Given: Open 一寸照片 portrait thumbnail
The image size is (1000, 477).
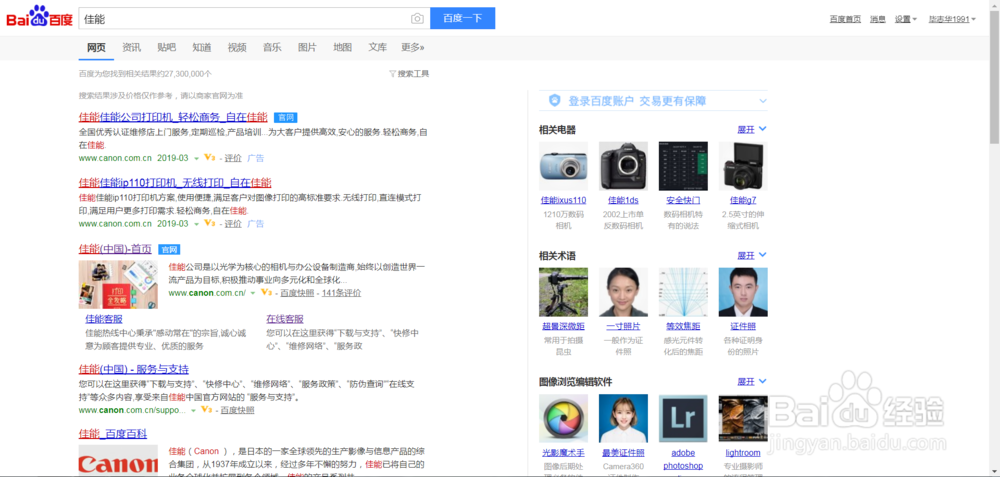Looking at the screenshot, I should [623, 292].
